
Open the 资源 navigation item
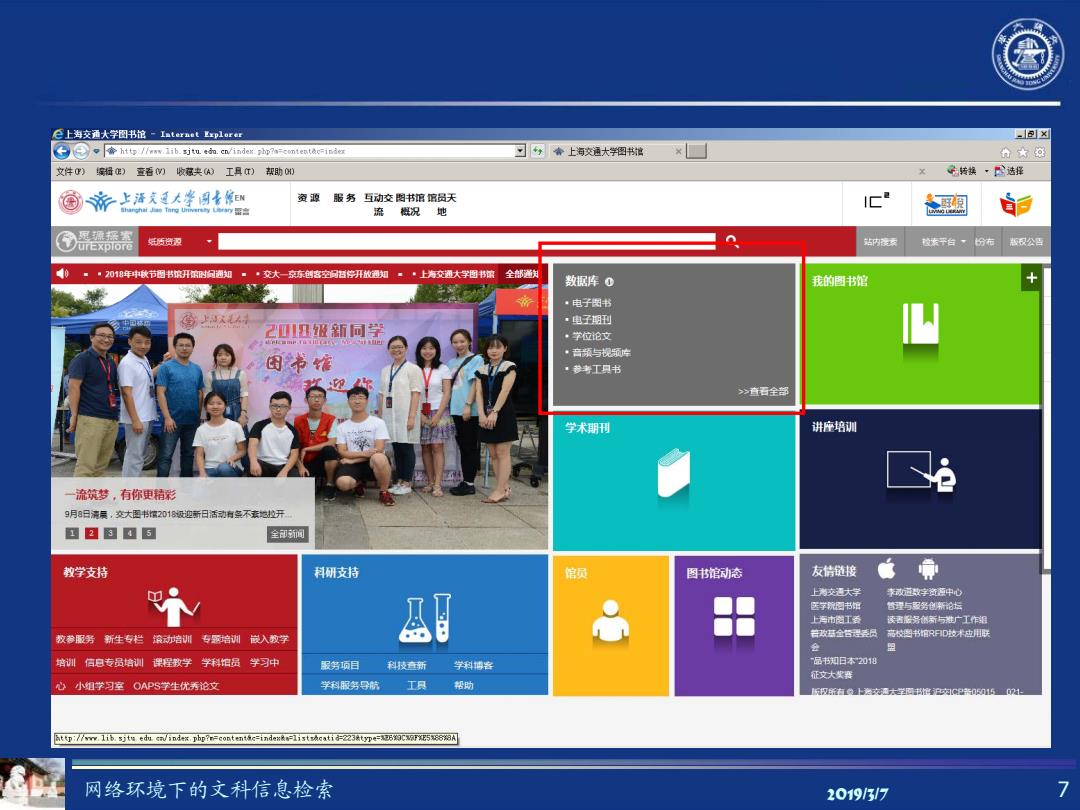click(x=309, y=198)
